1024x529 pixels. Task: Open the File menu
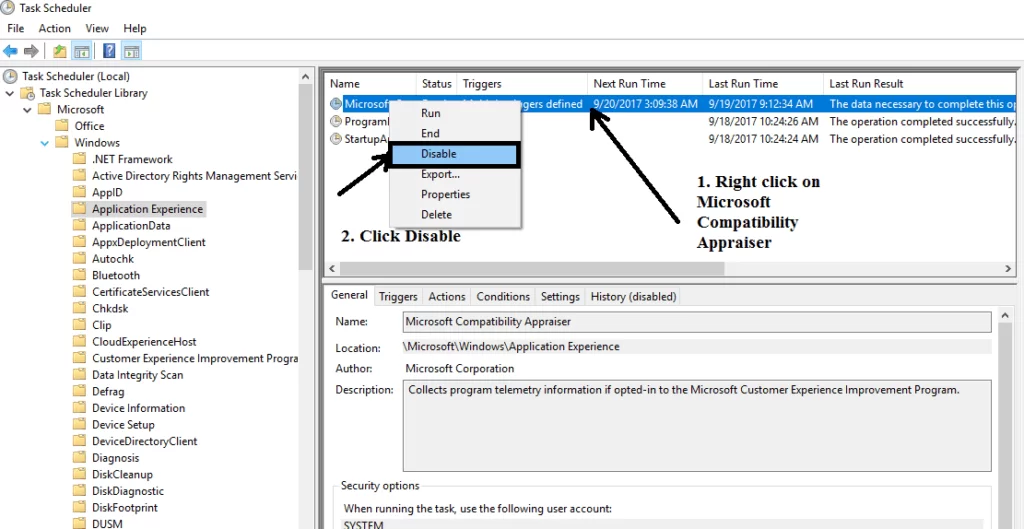pos(16,29)
